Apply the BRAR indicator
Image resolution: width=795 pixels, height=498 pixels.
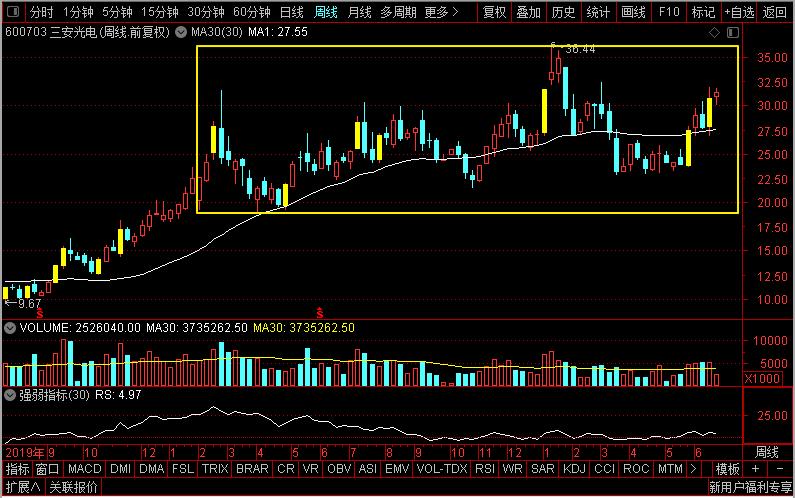(252, 469)
